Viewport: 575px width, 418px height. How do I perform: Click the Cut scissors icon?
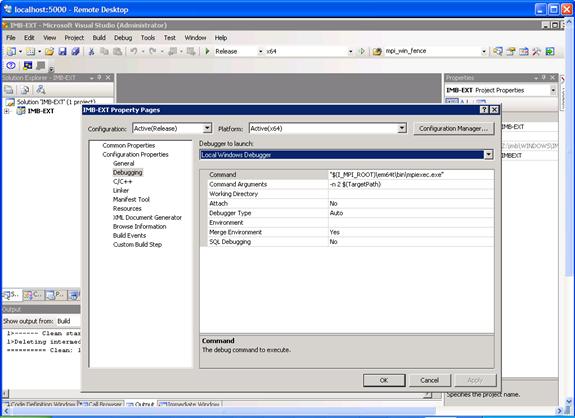(x=92, y=52)
